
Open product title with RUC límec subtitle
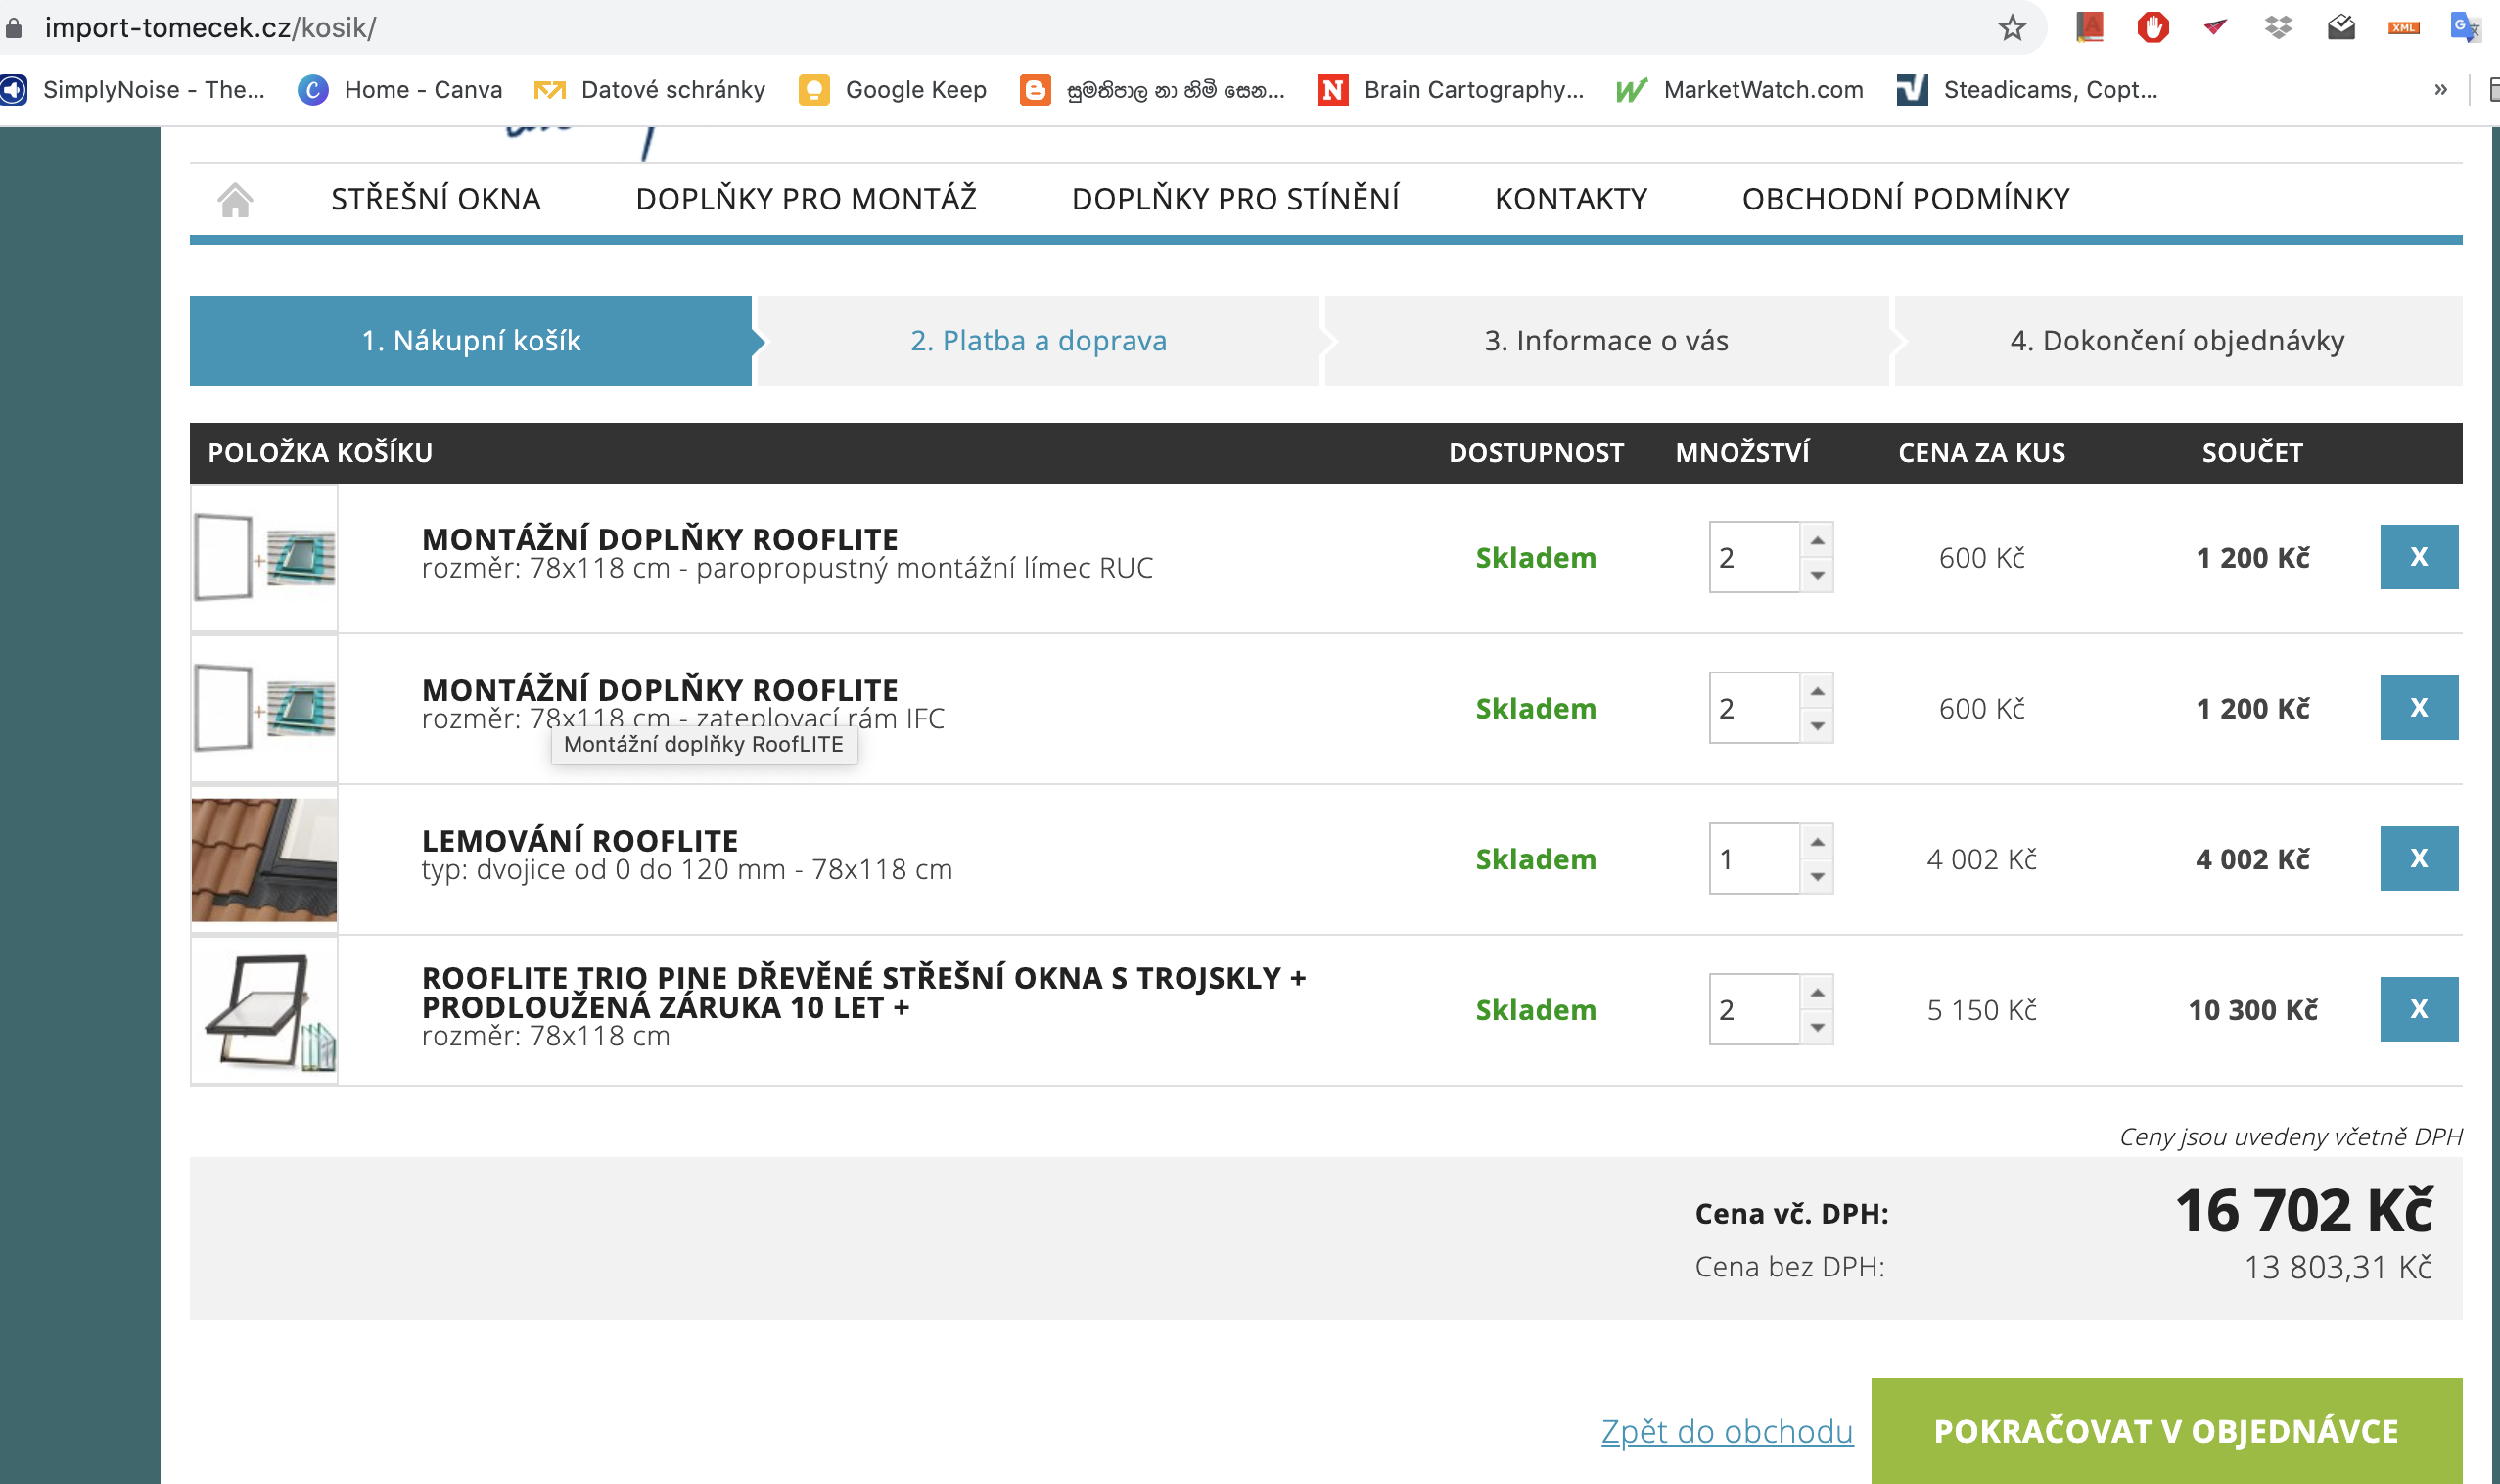coord(660,539)
